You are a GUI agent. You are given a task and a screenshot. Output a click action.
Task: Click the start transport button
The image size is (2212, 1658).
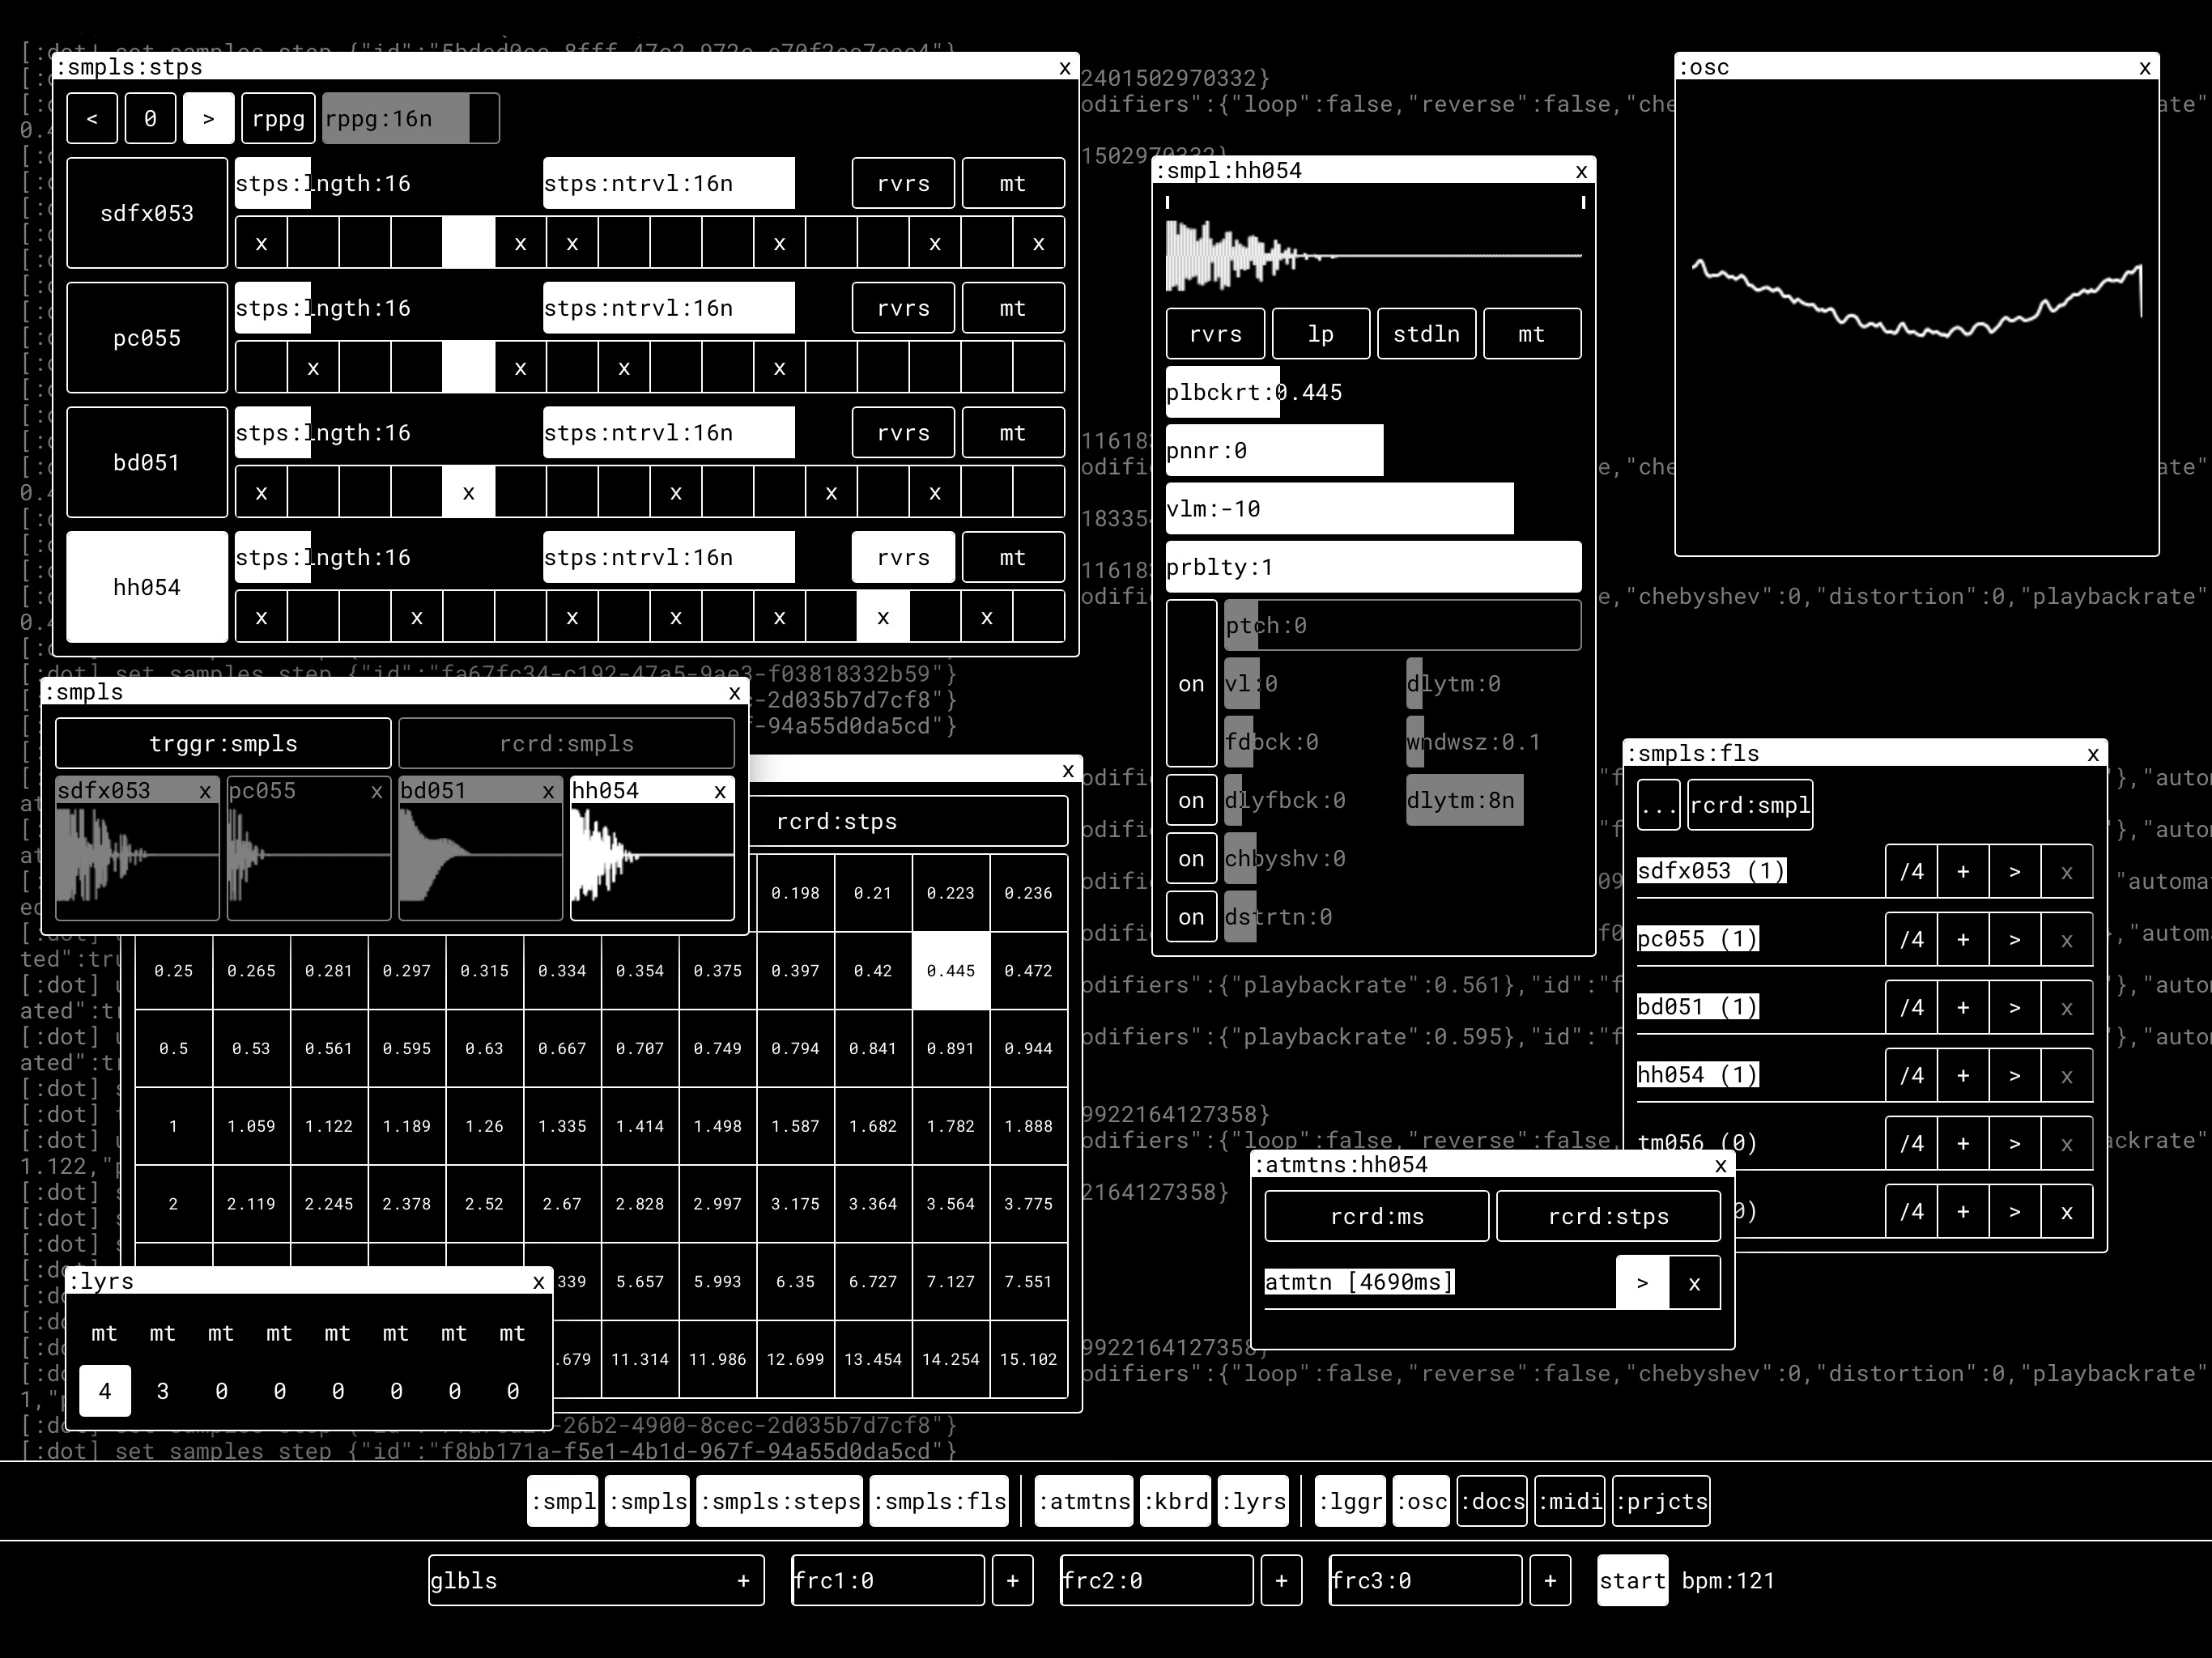(1632, 1581)
